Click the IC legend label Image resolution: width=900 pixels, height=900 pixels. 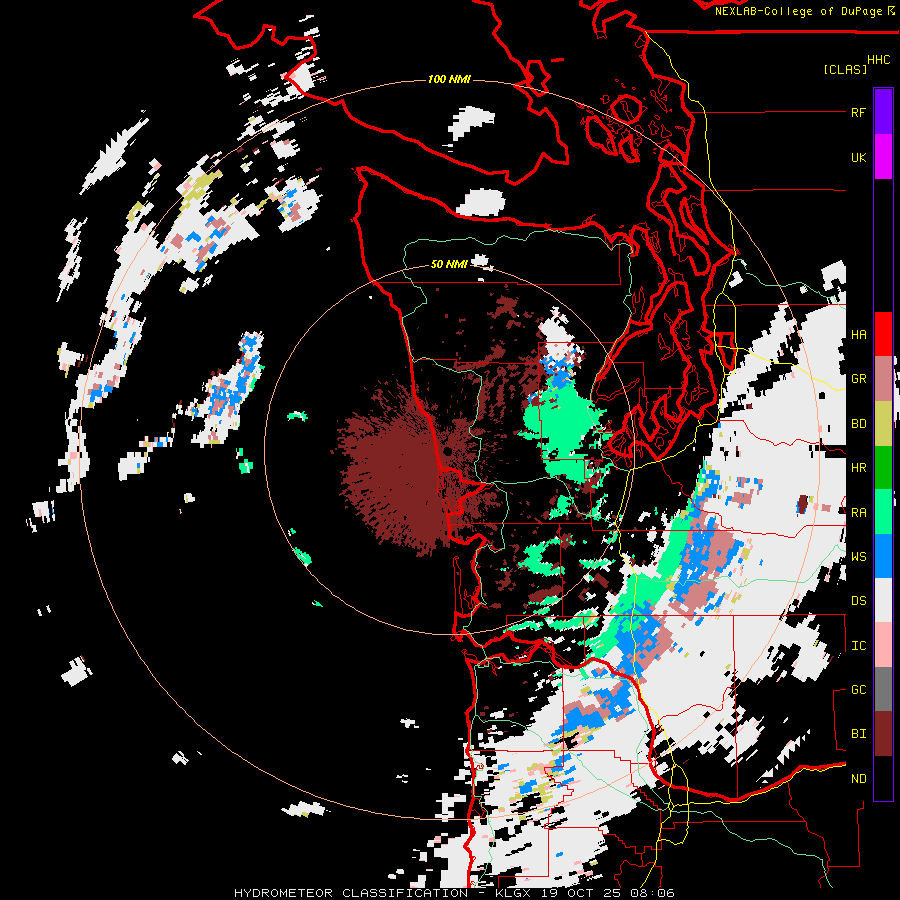point(858,646)
